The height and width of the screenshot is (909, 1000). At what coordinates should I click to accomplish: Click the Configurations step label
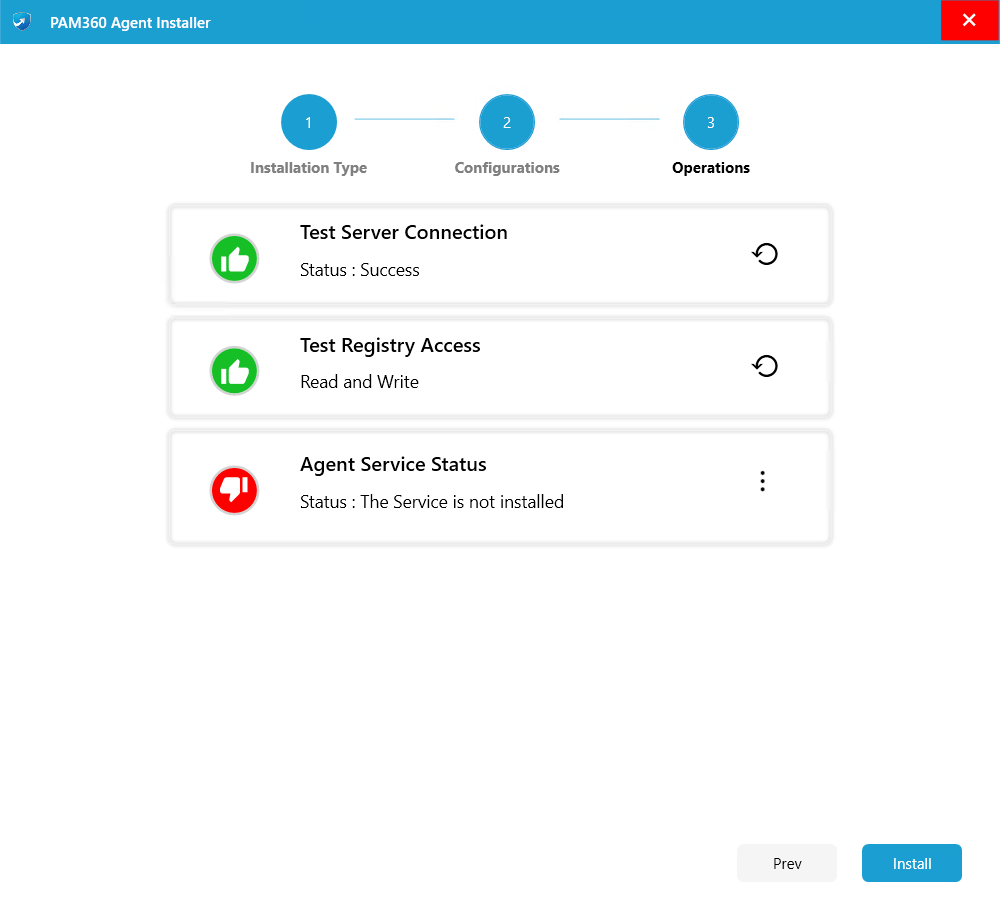(x=506, y=168)
